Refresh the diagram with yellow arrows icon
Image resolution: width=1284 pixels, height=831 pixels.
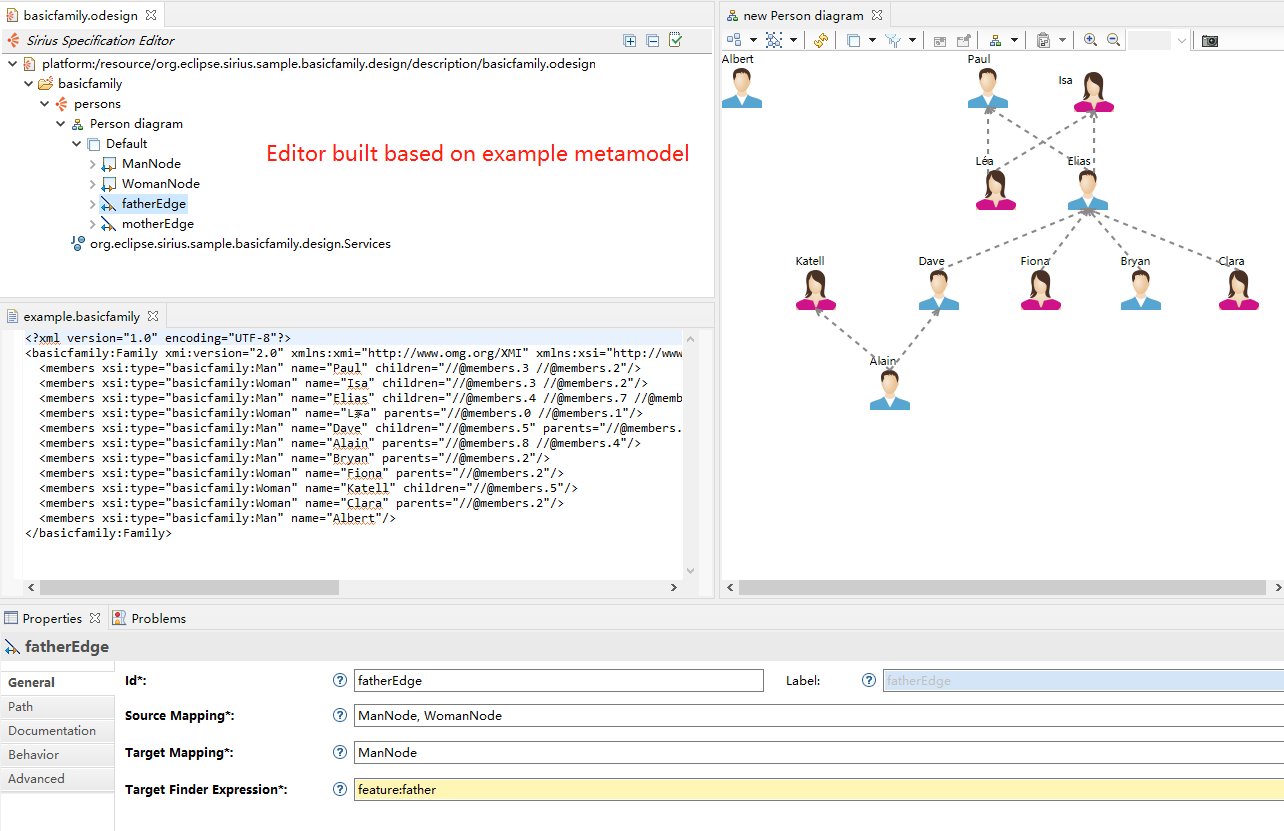point(821,40)
